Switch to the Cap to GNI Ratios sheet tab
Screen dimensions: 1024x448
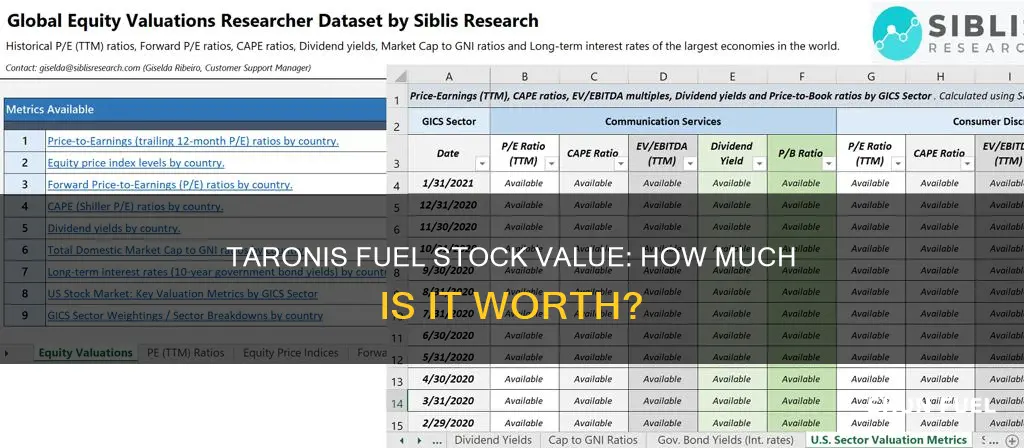tap(593, 440)
